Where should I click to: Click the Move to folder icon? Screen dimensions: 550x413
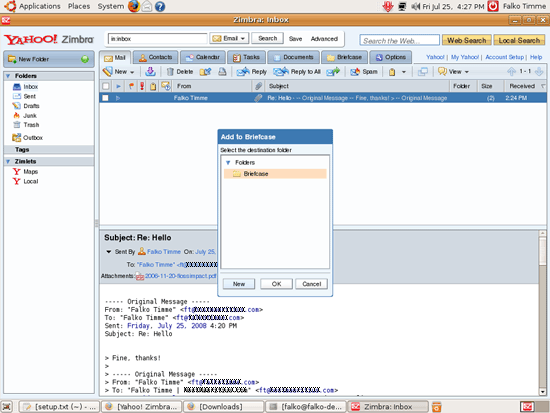205,72
